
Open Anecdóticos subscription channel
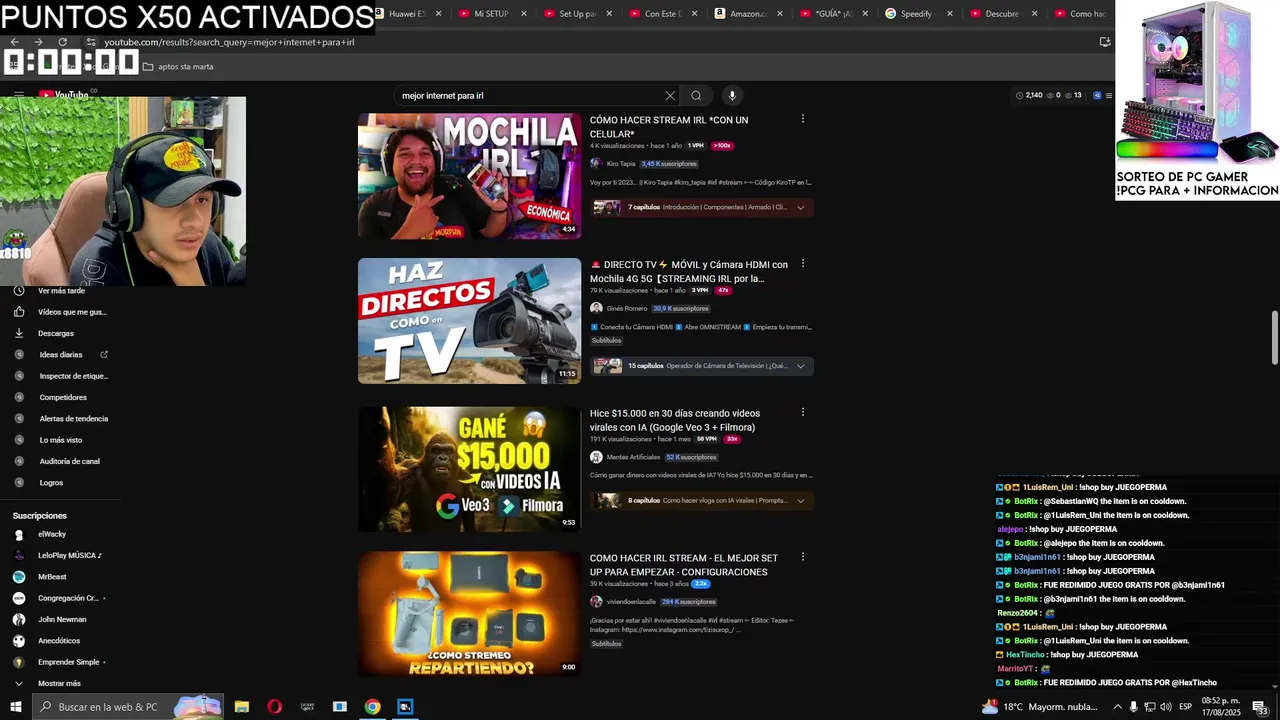point(60,641)
